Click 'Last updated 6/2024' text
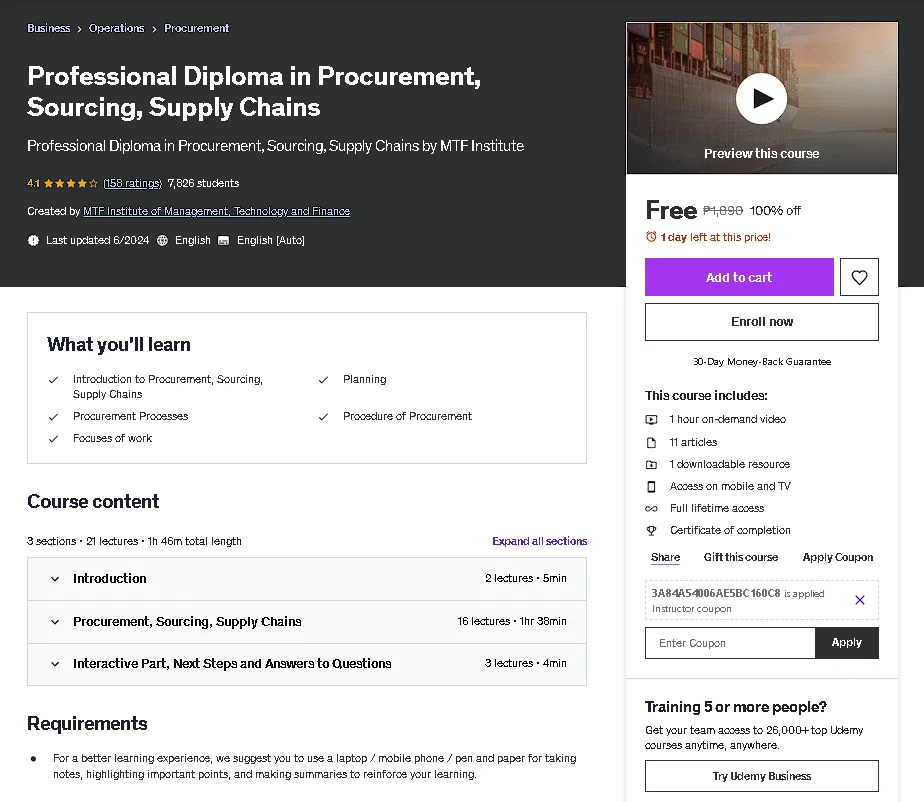The image size is (924, 802). click(x=97, y=240)
